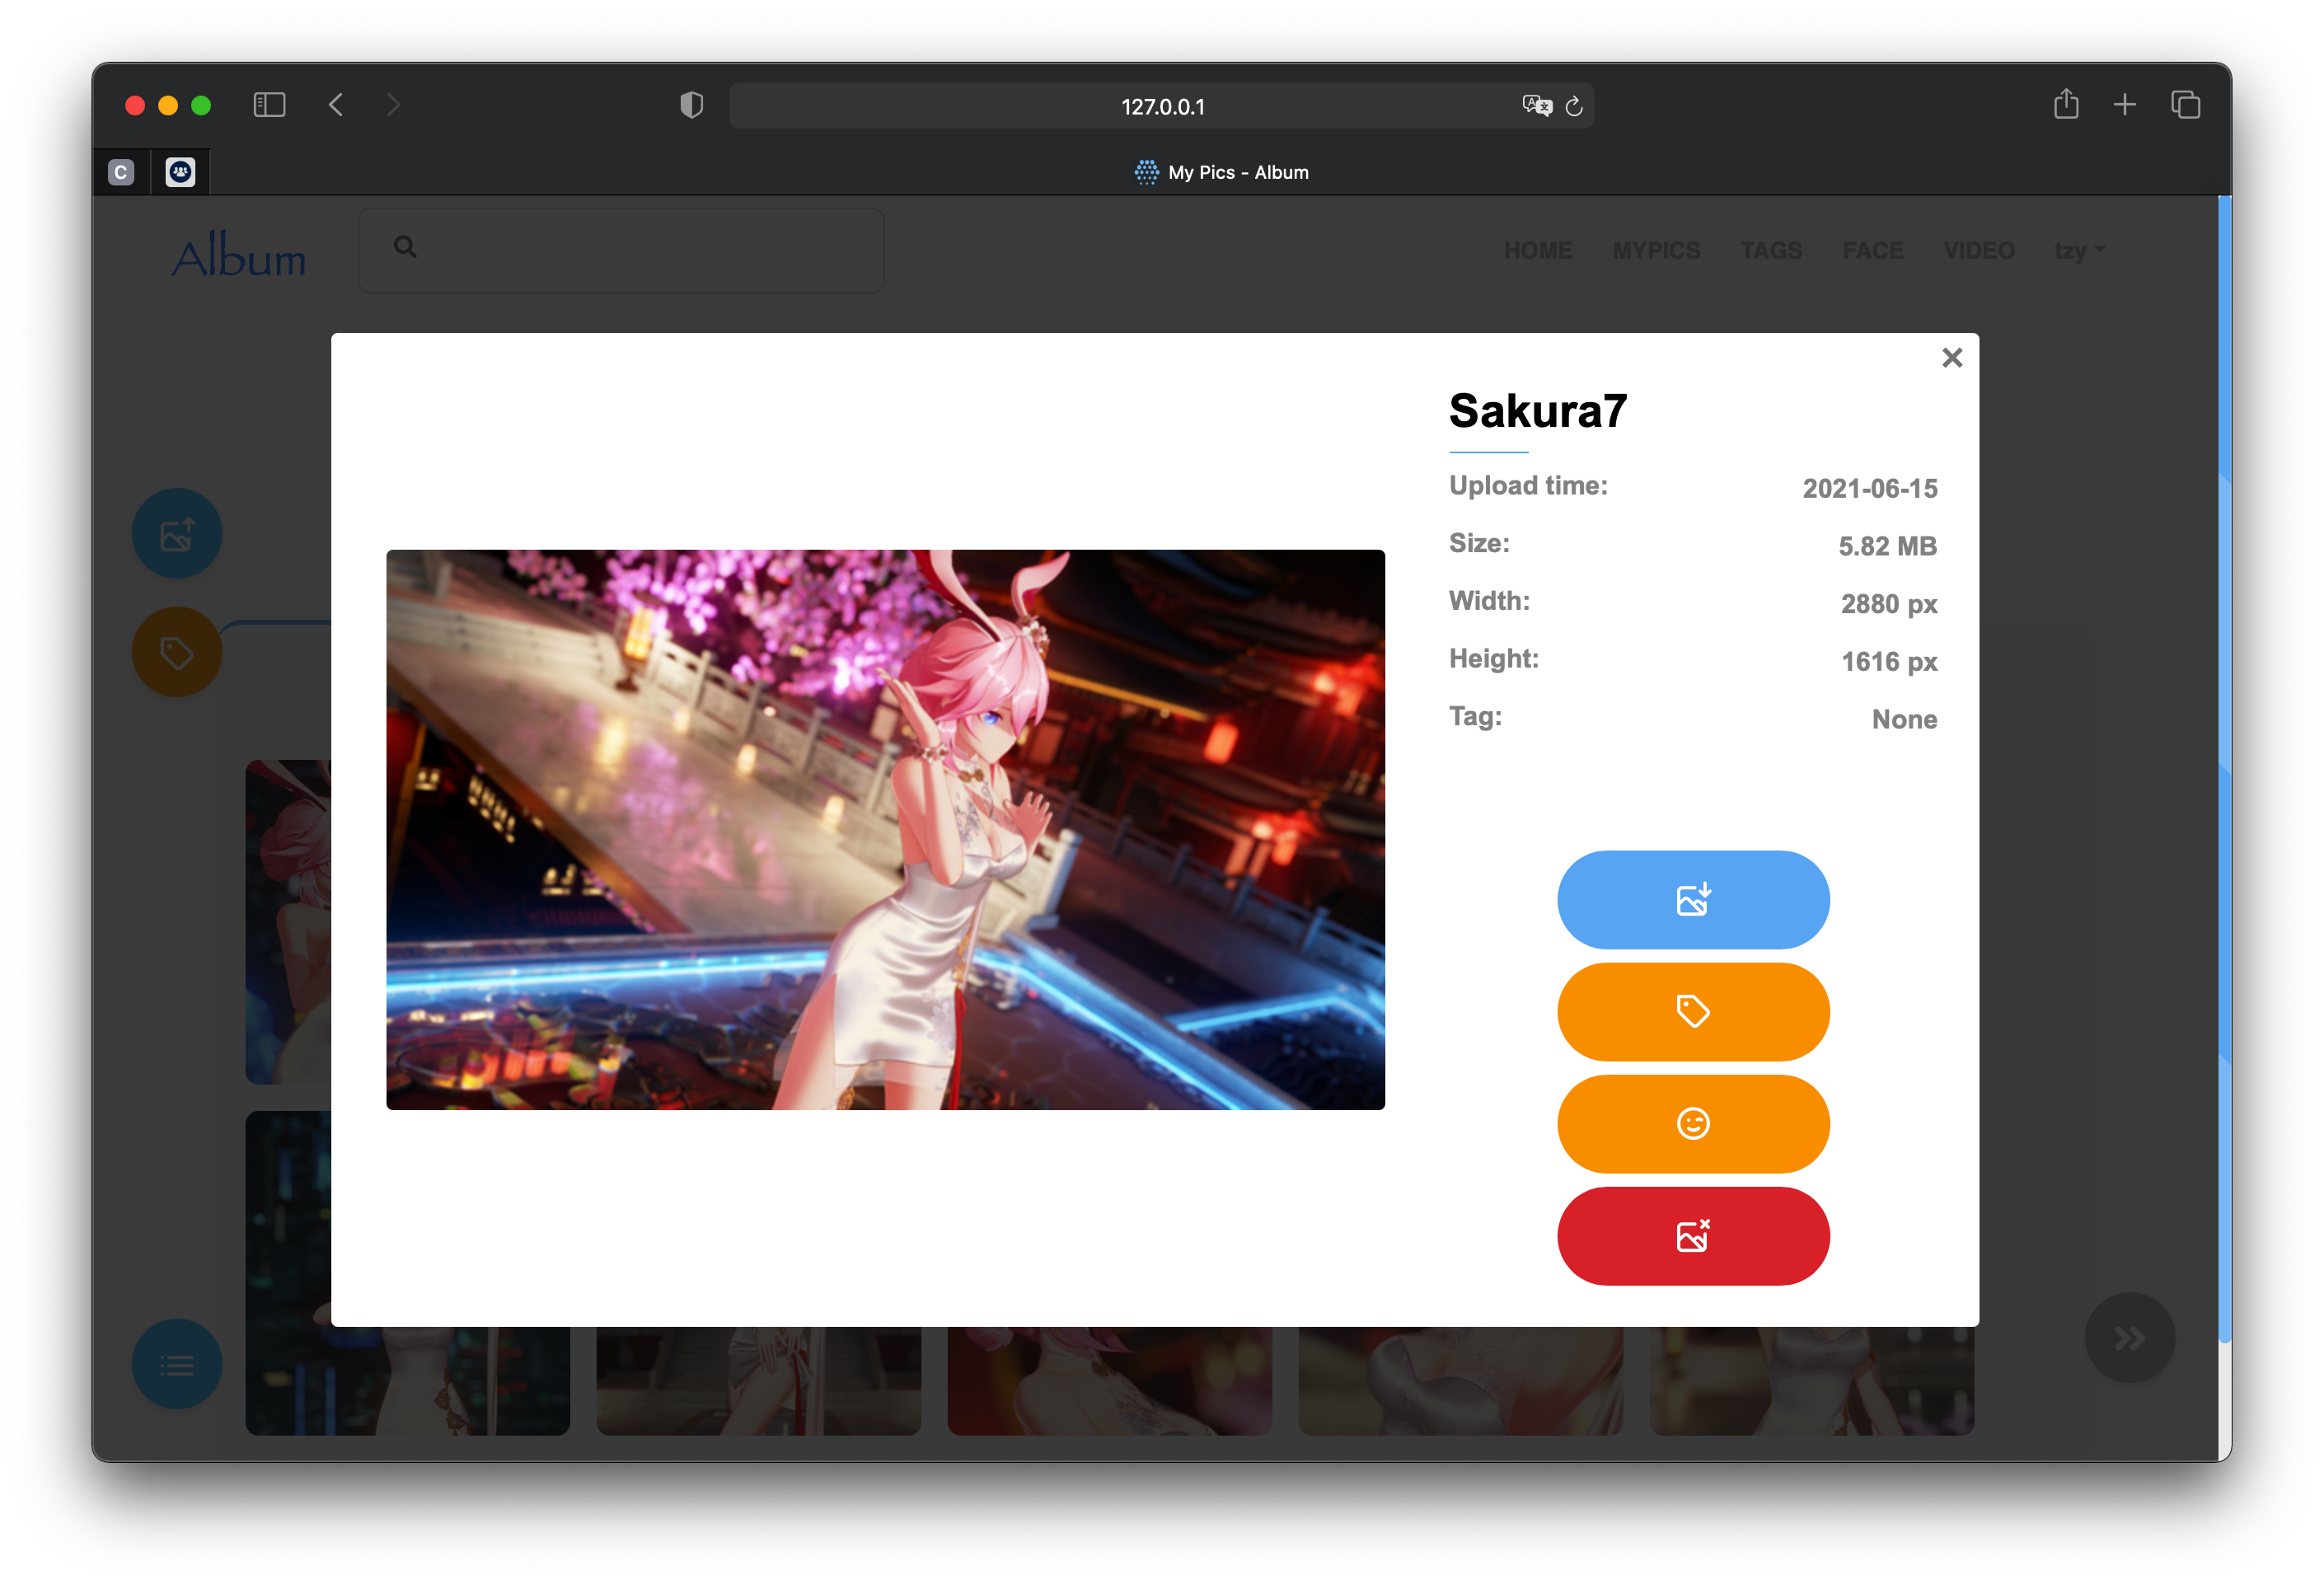2324x1584 pixels.
Task: Go to HOME page
Action: [1537, 250]
